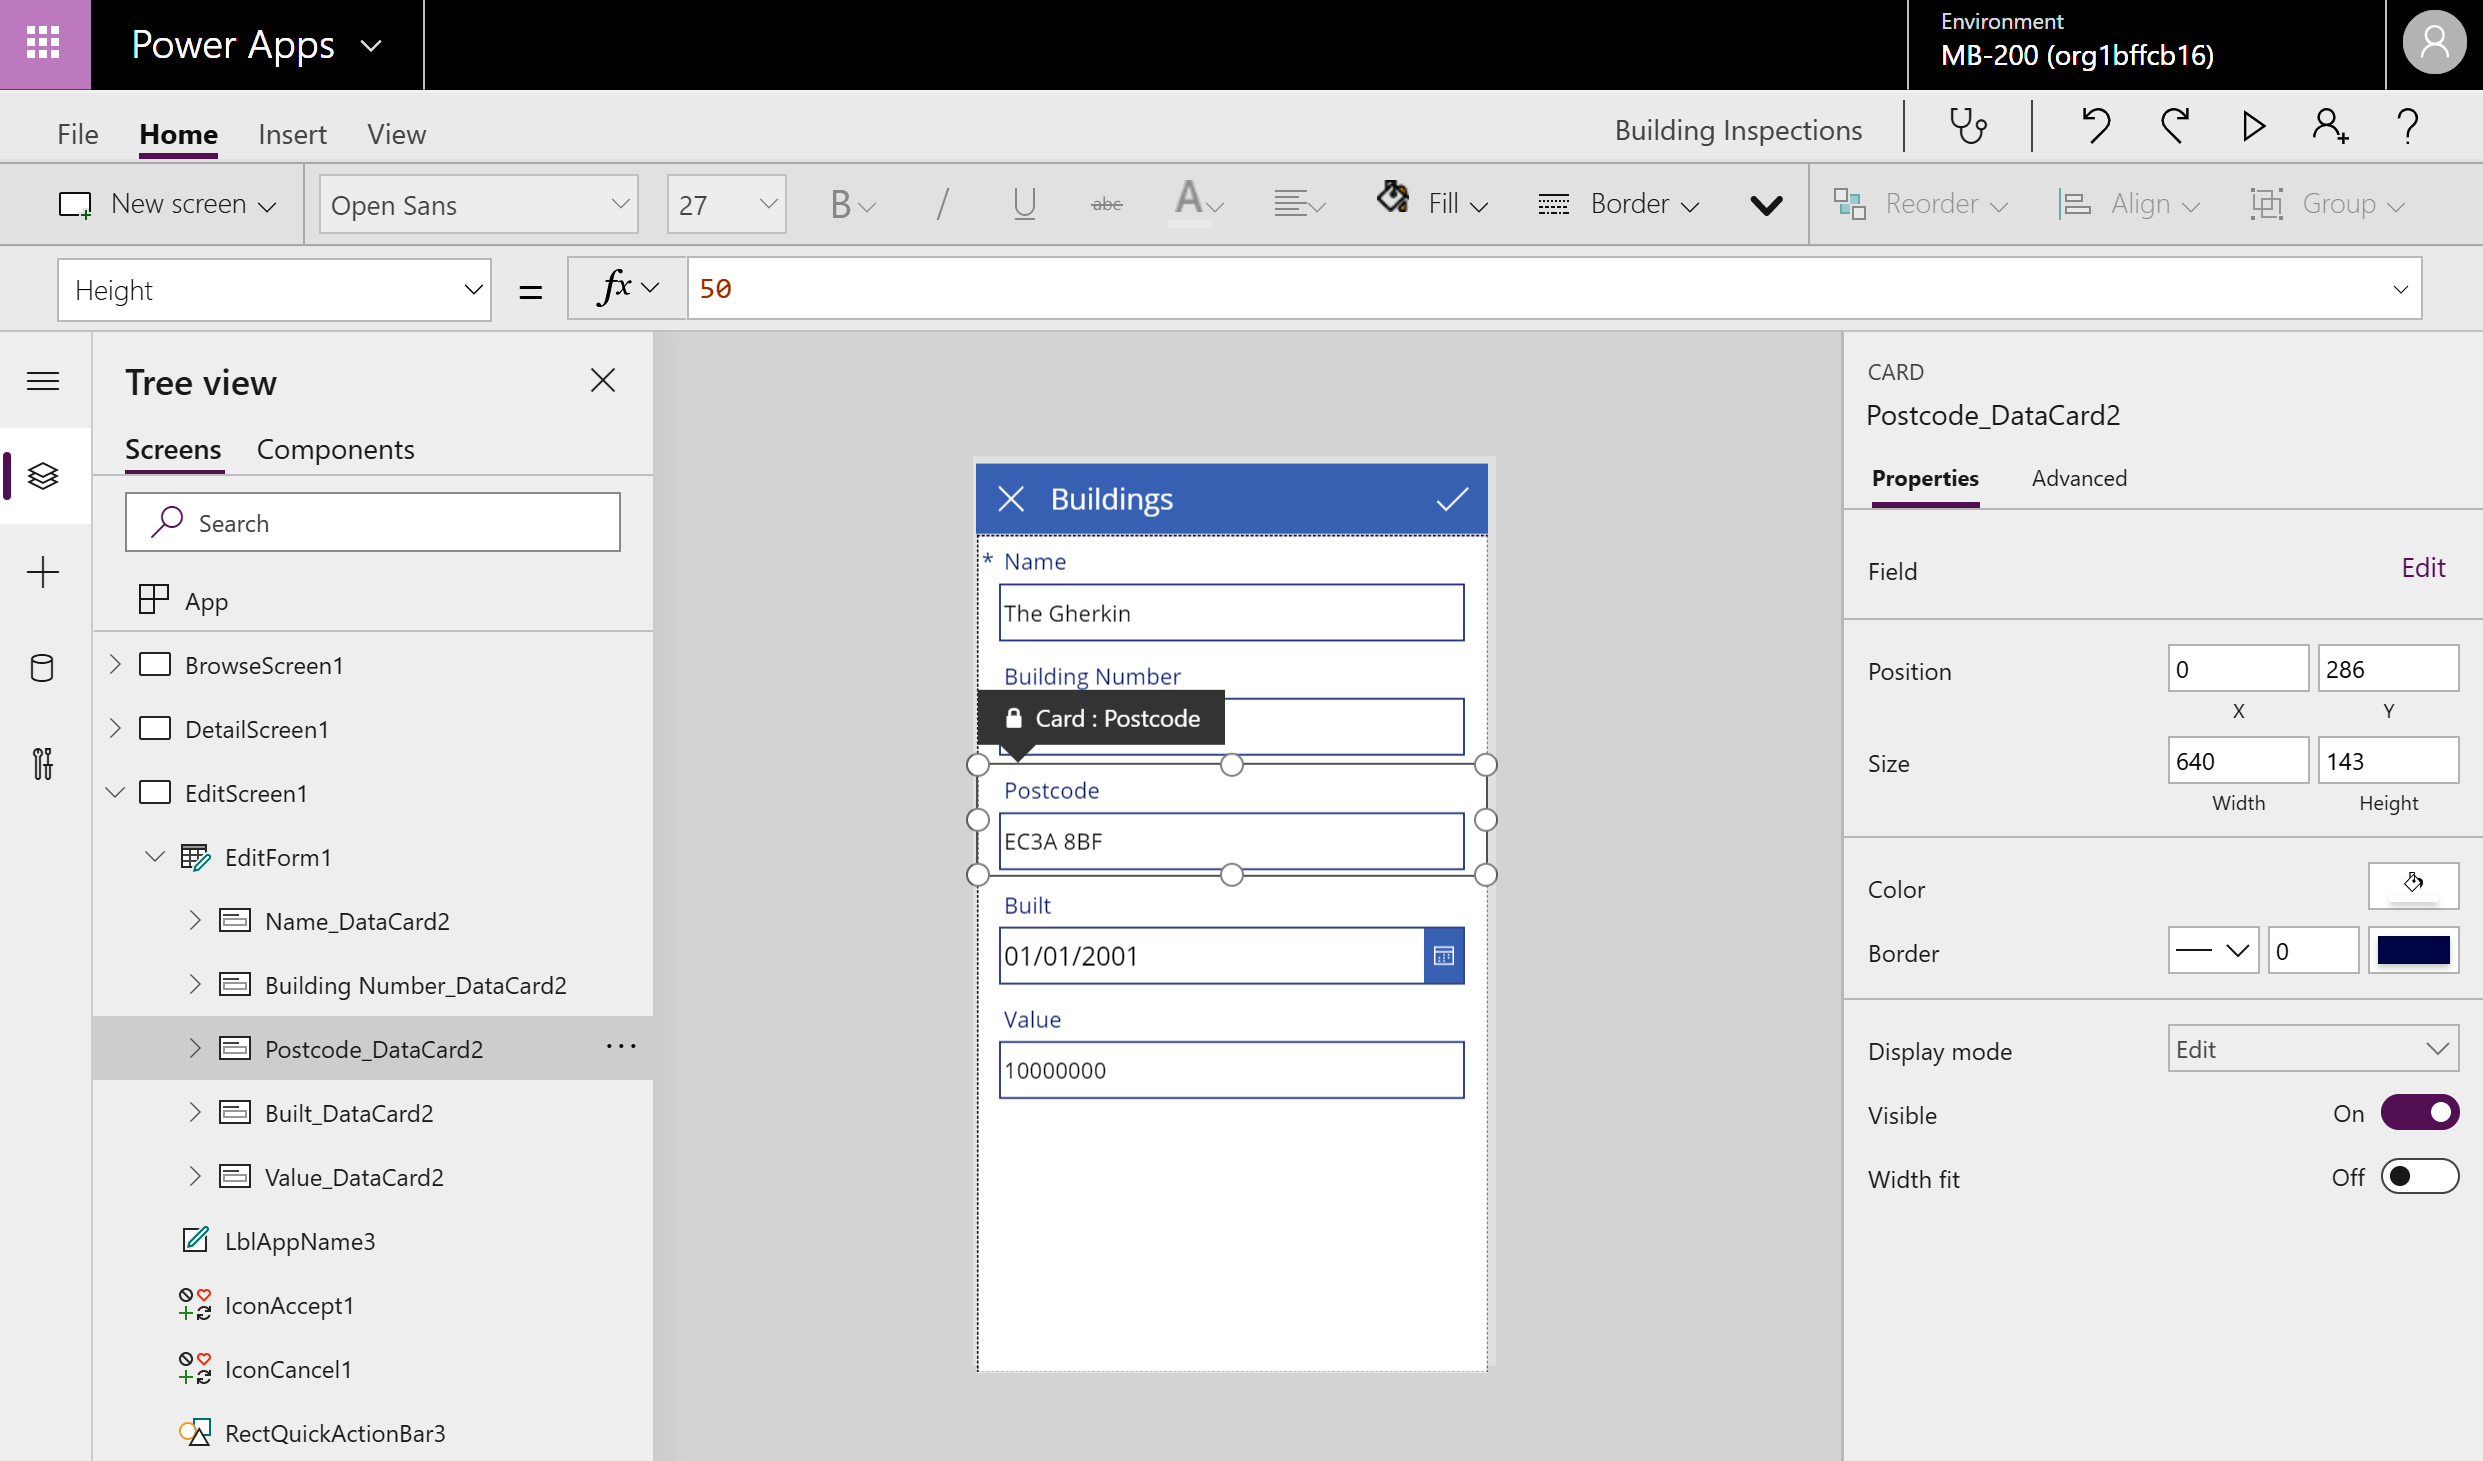Click the user account avatar

pos(2433,43)
